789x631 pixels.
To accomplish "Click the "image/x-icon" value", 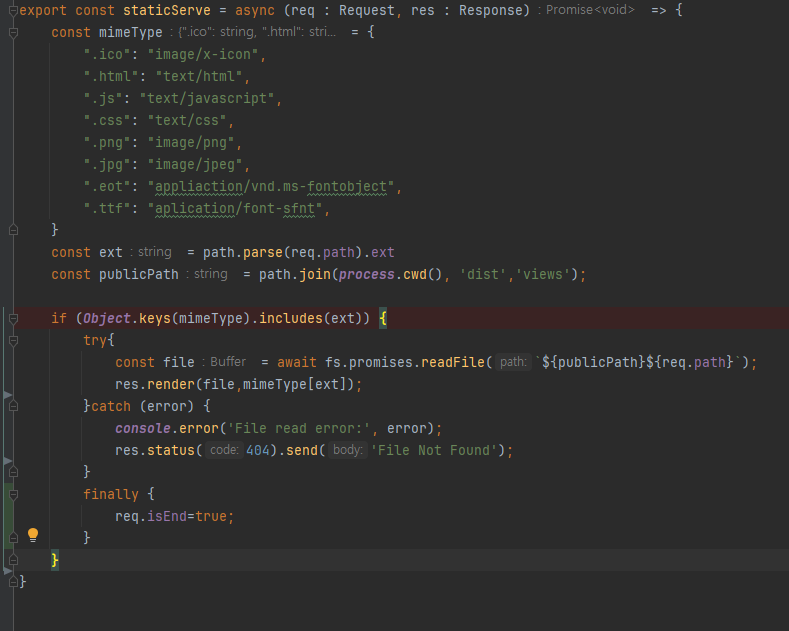I will click(x=203, y=54).
